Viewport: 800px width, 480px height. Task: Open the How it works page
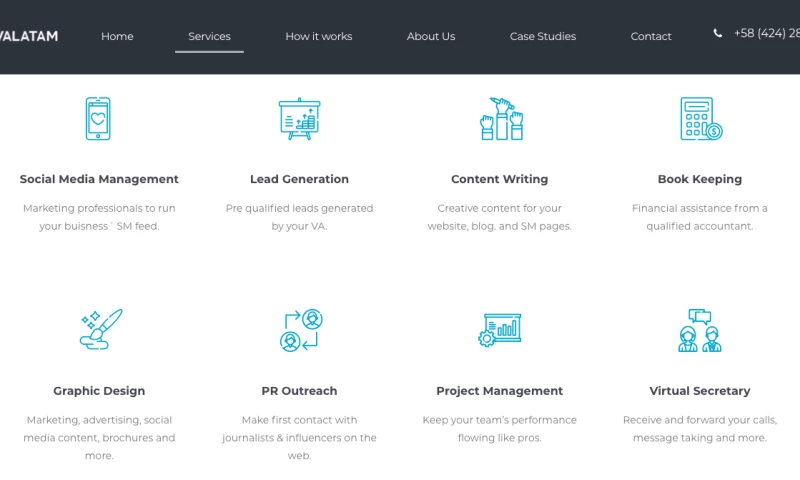pos(319,36)
